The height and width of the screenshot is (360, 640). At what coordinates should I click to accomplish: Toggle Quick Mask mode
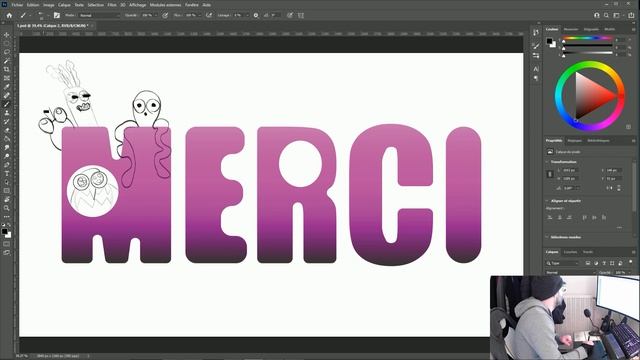7,244
